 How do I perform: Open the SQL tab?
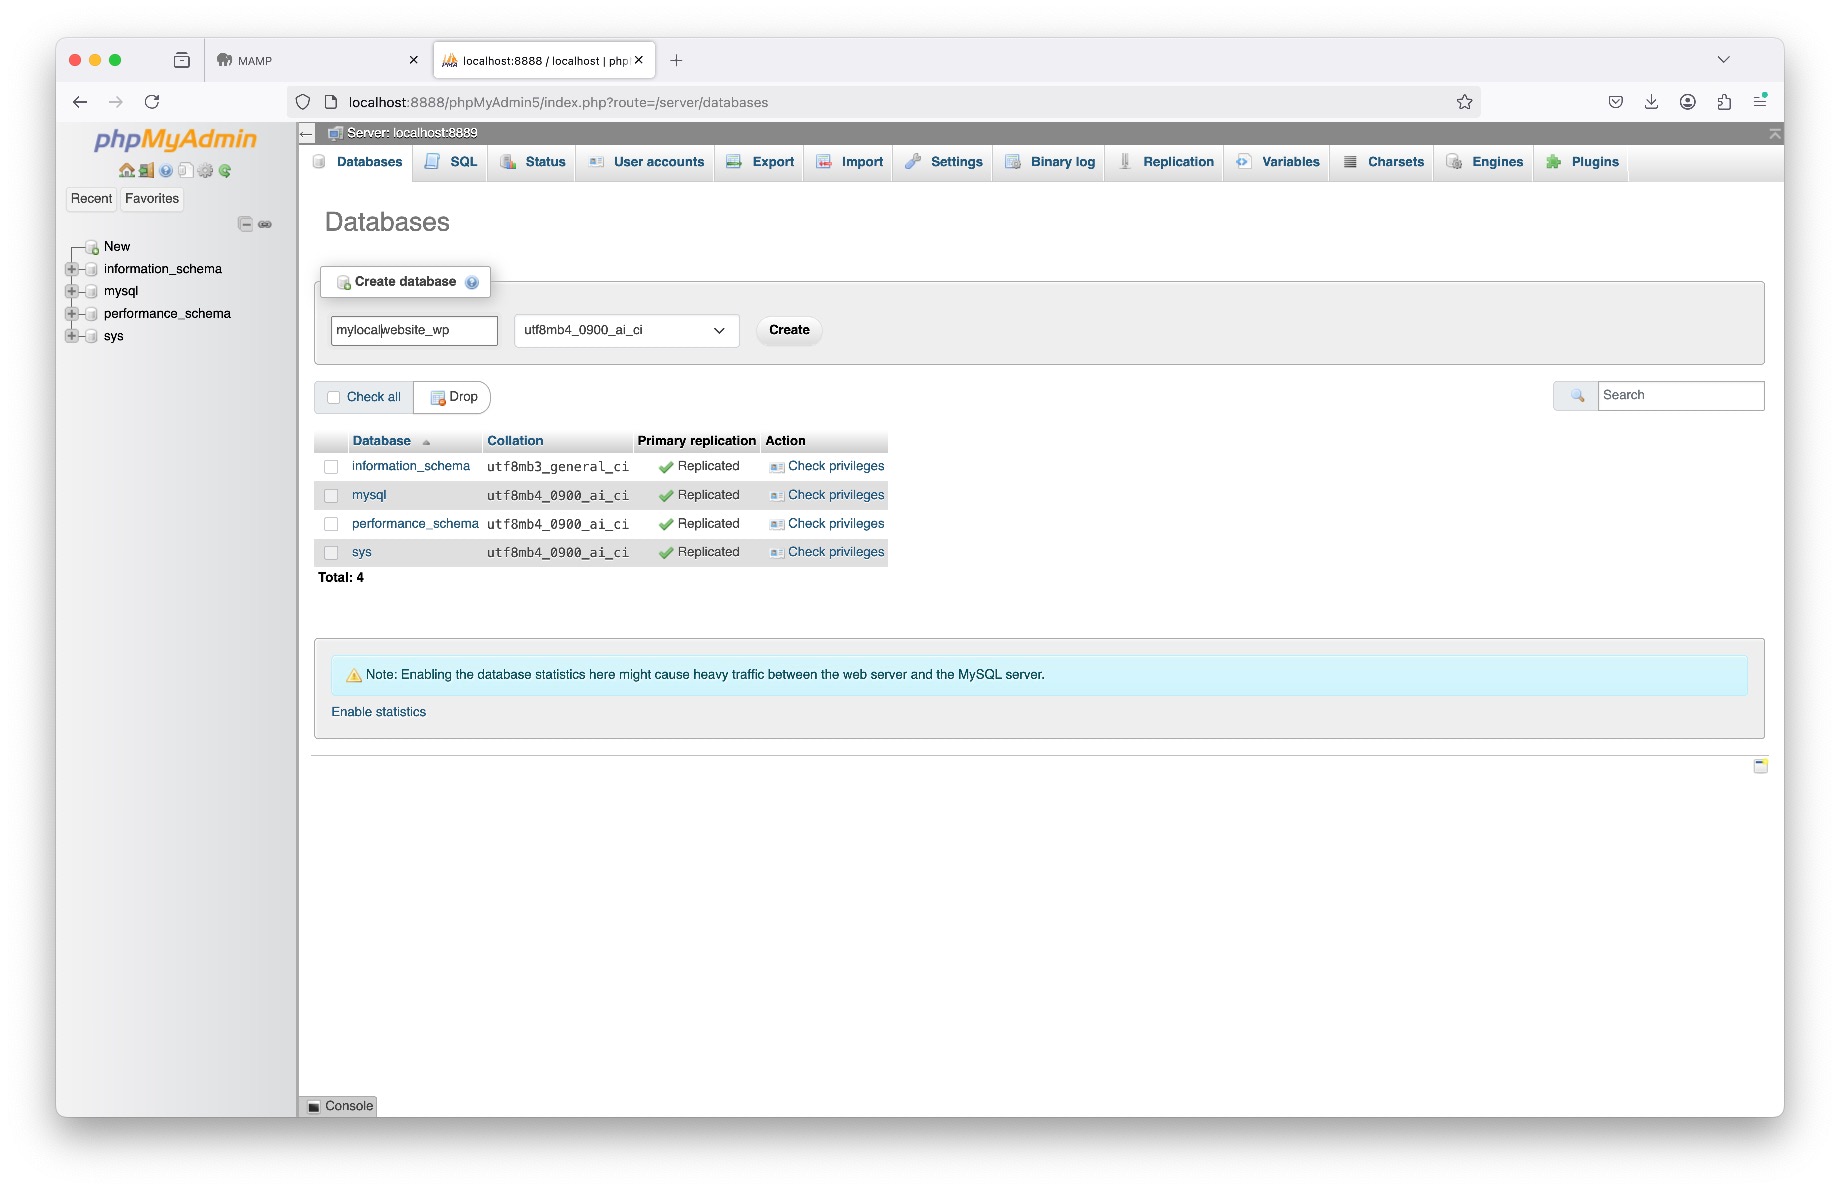[452, 162]
